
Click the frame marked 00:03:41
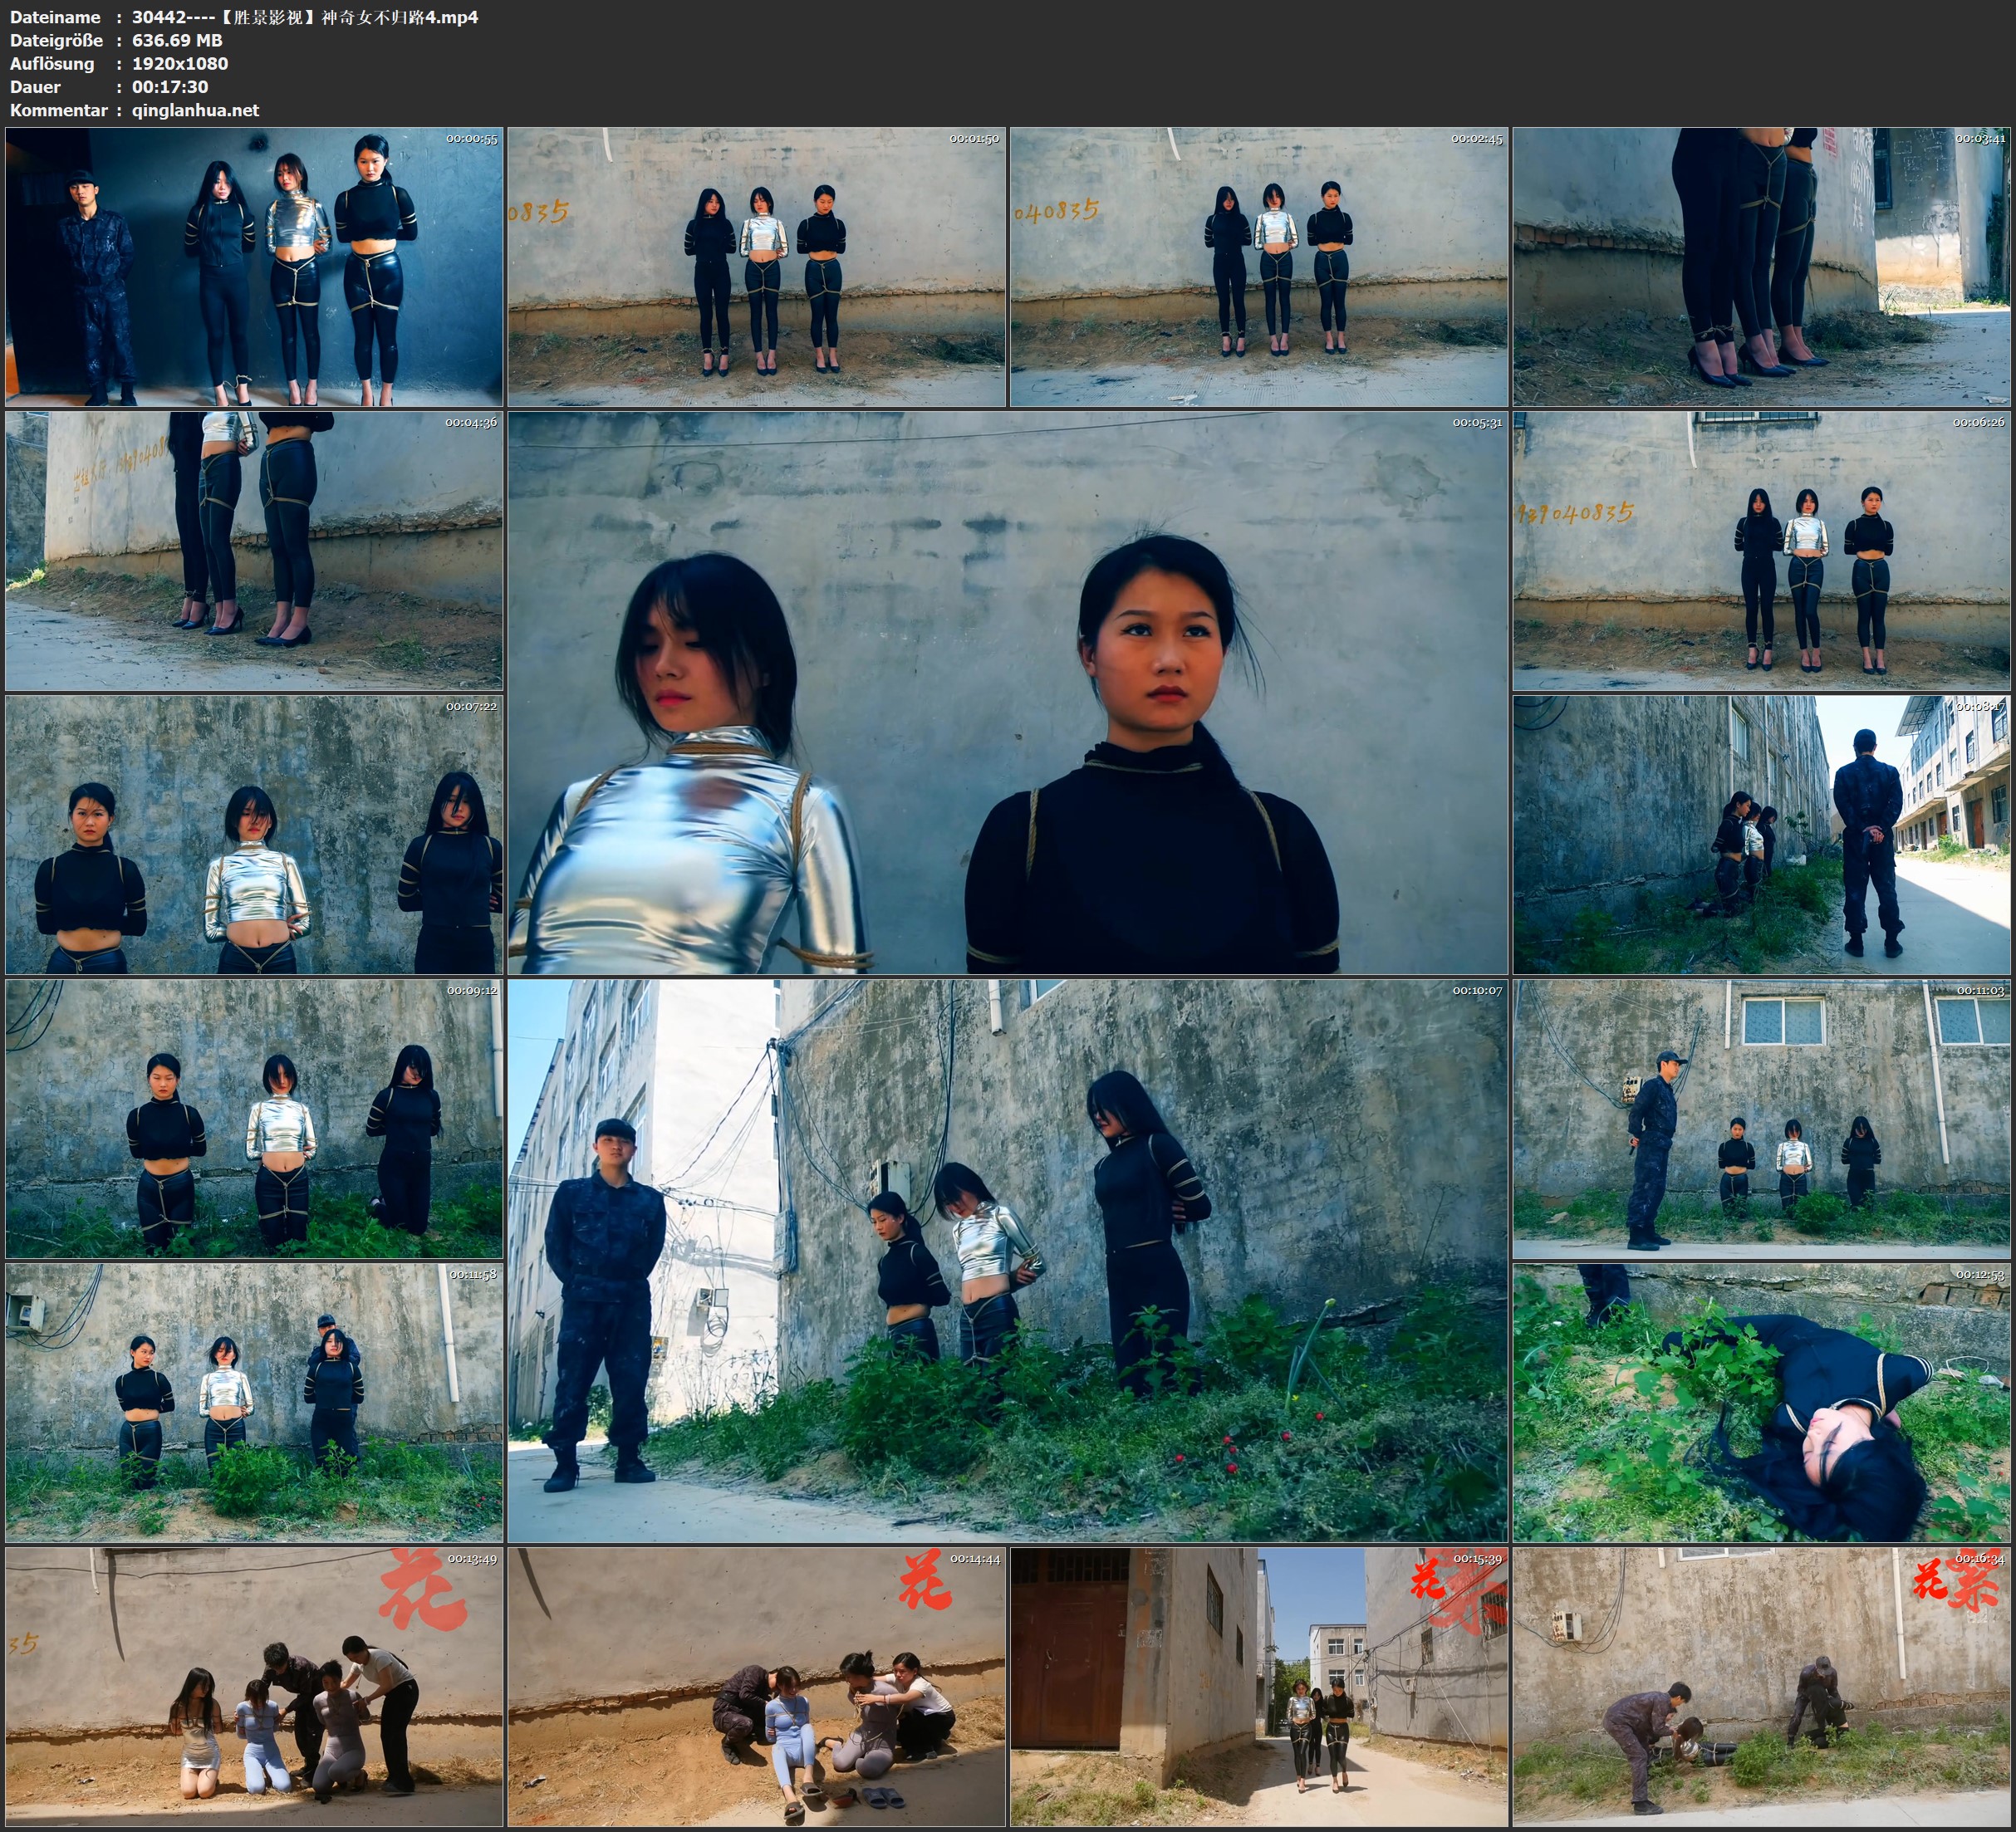tap(1761, 267)
